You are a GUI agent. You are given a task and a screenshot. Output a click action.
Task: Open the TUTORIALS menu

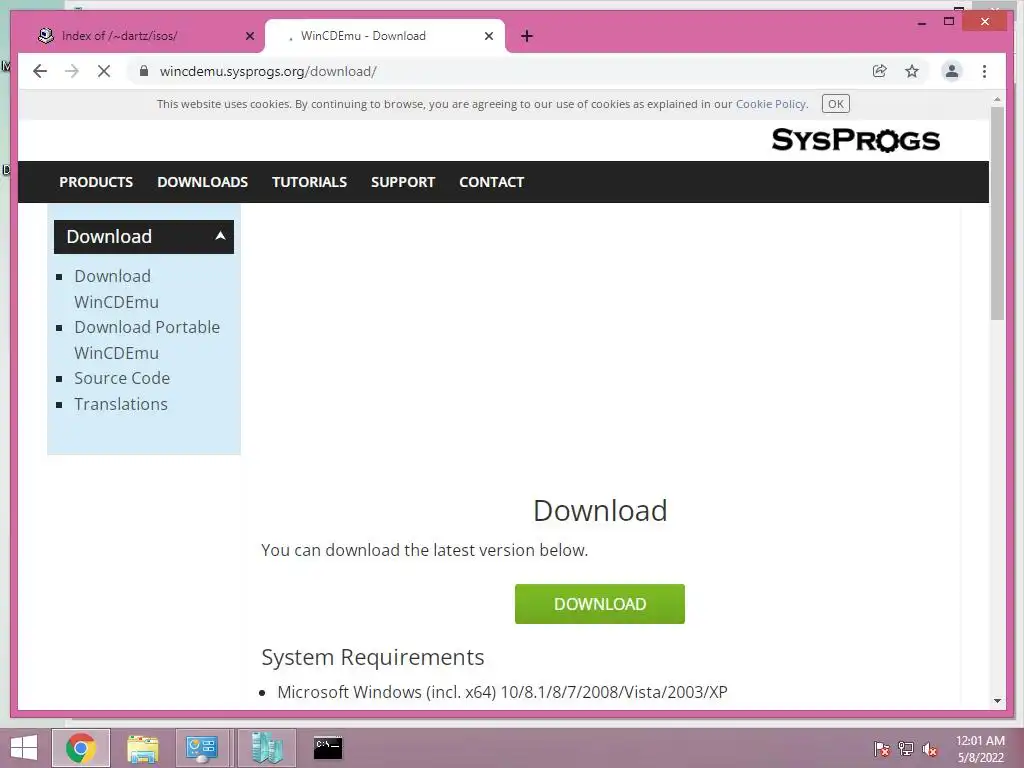(310, 182)
